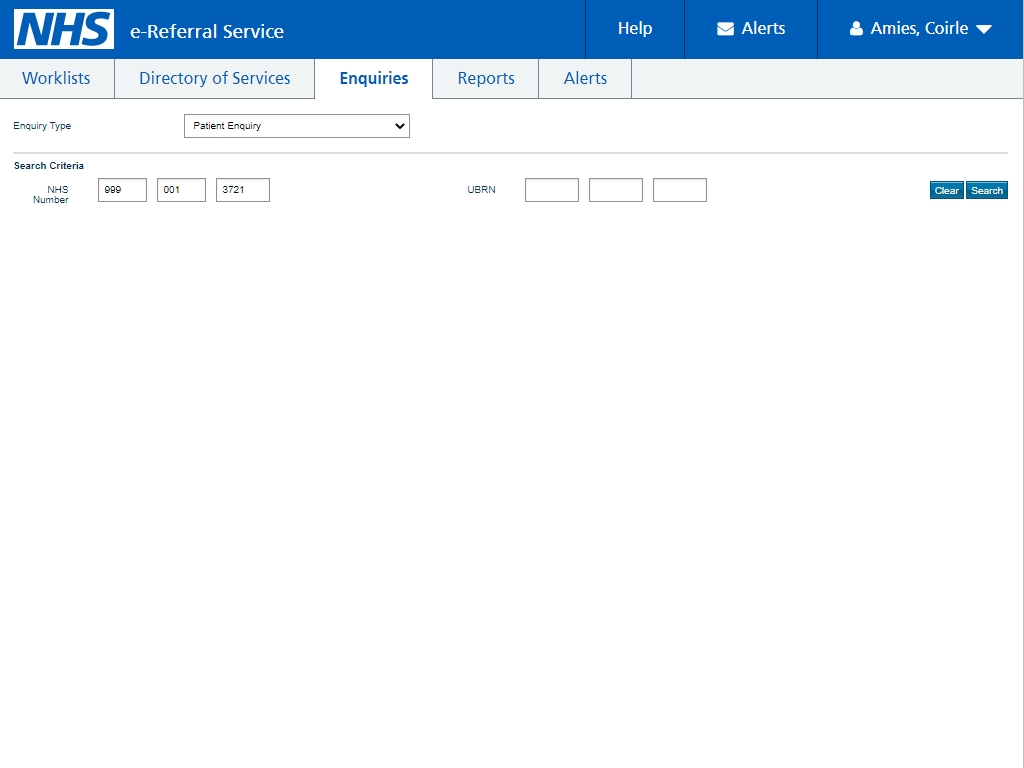Click the e-Referral Service title
The width and height of the screenshot is (1024, 768).
(207, 31)
